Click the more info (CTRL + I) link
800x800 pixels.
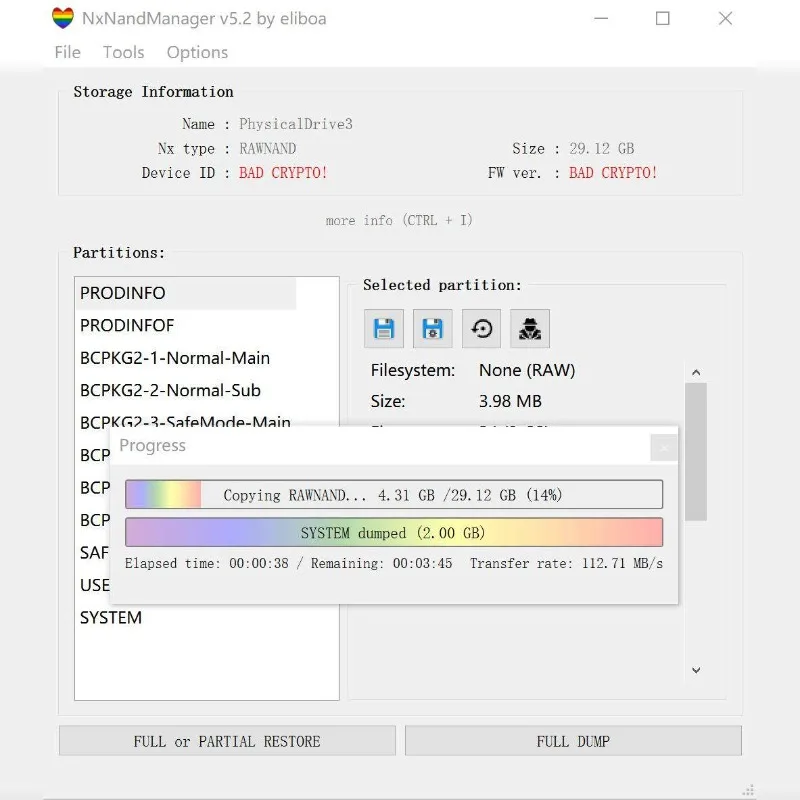pos(399,220)
